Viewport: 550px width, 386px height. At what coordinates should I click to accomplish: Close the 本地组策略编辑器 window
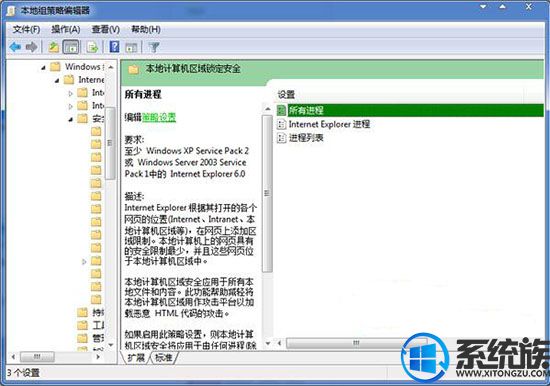[x=529, y=7]
